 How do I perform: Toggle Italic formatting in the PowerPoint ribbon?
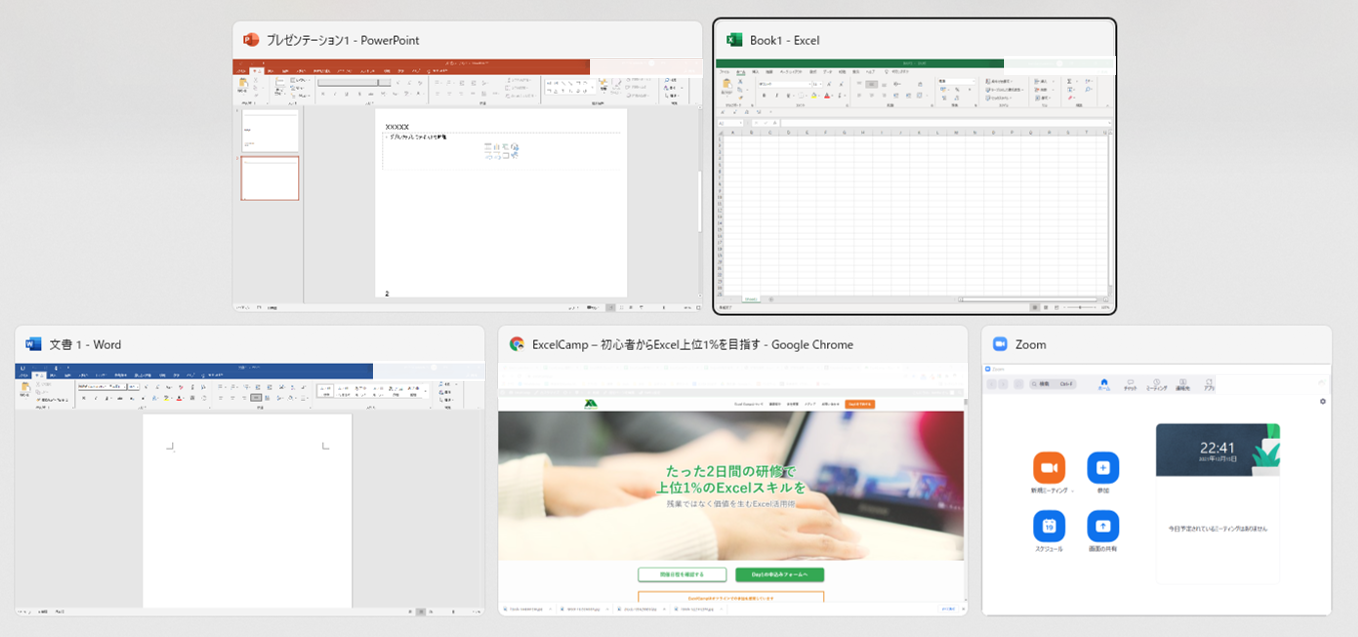[x=334, y=93]
